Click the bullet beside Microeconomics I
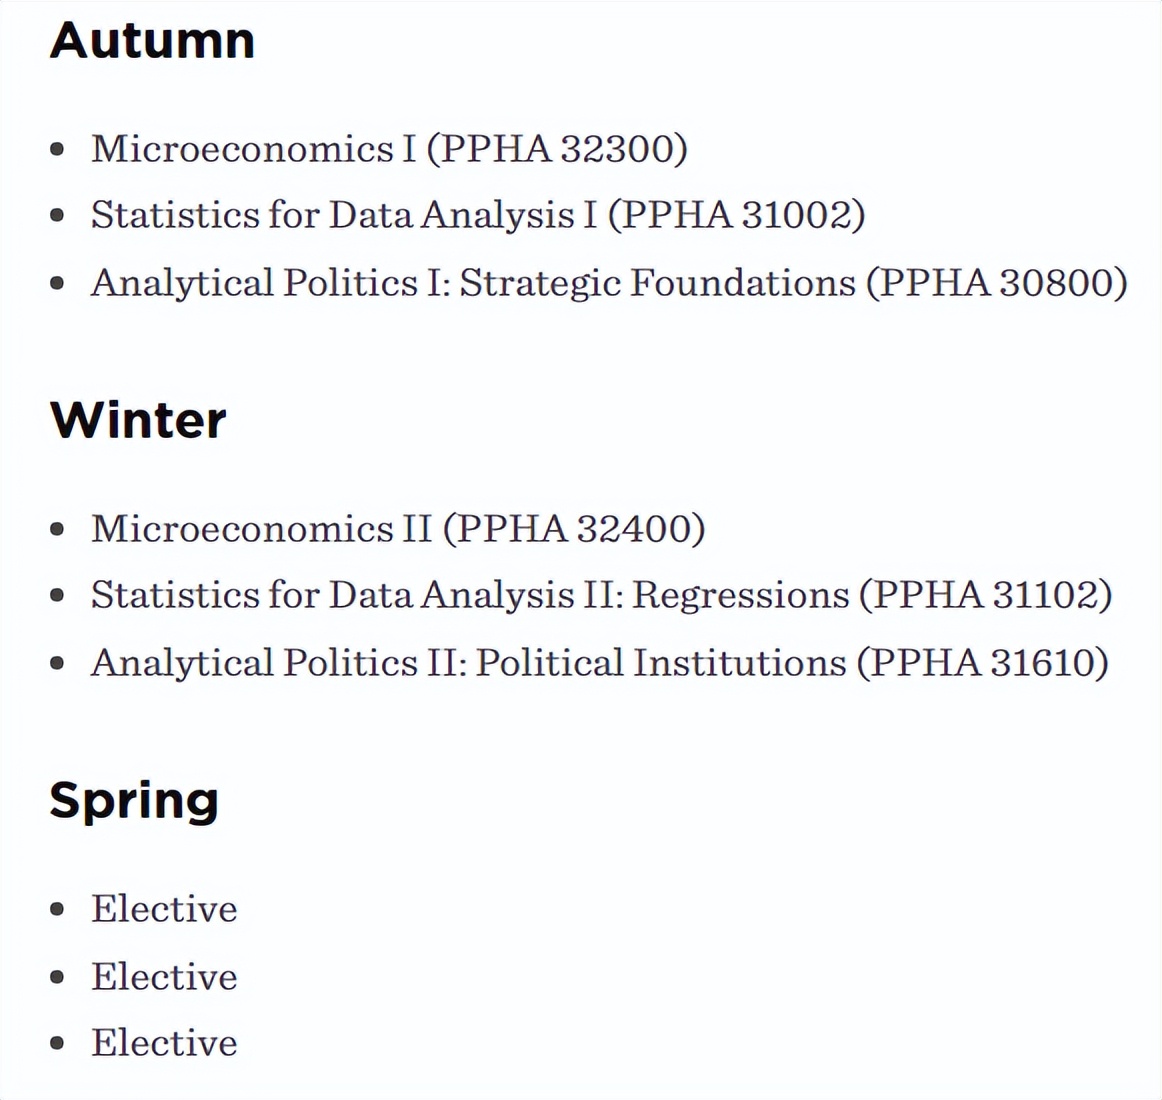The height and width of the screenshot is (1100, 1162). coord(58,150)
